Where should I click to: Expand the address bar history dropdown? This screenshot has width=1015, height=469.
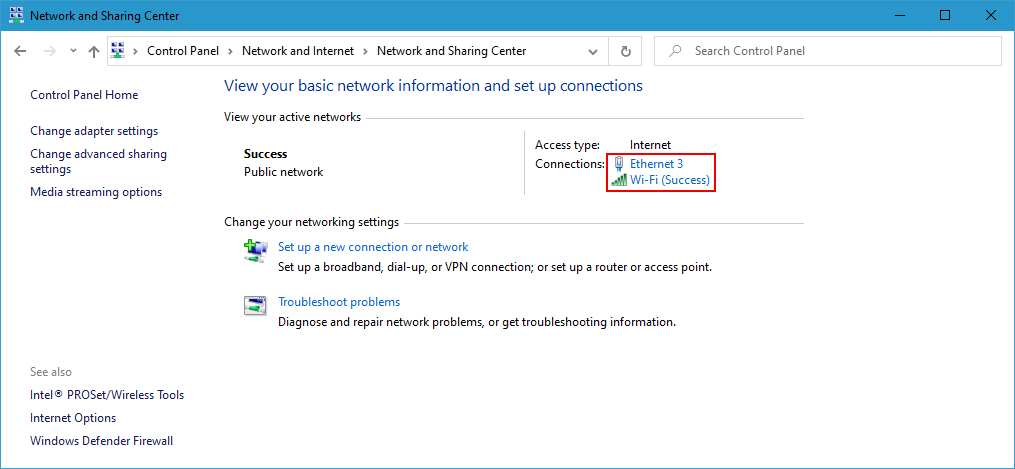click(594, 51)
